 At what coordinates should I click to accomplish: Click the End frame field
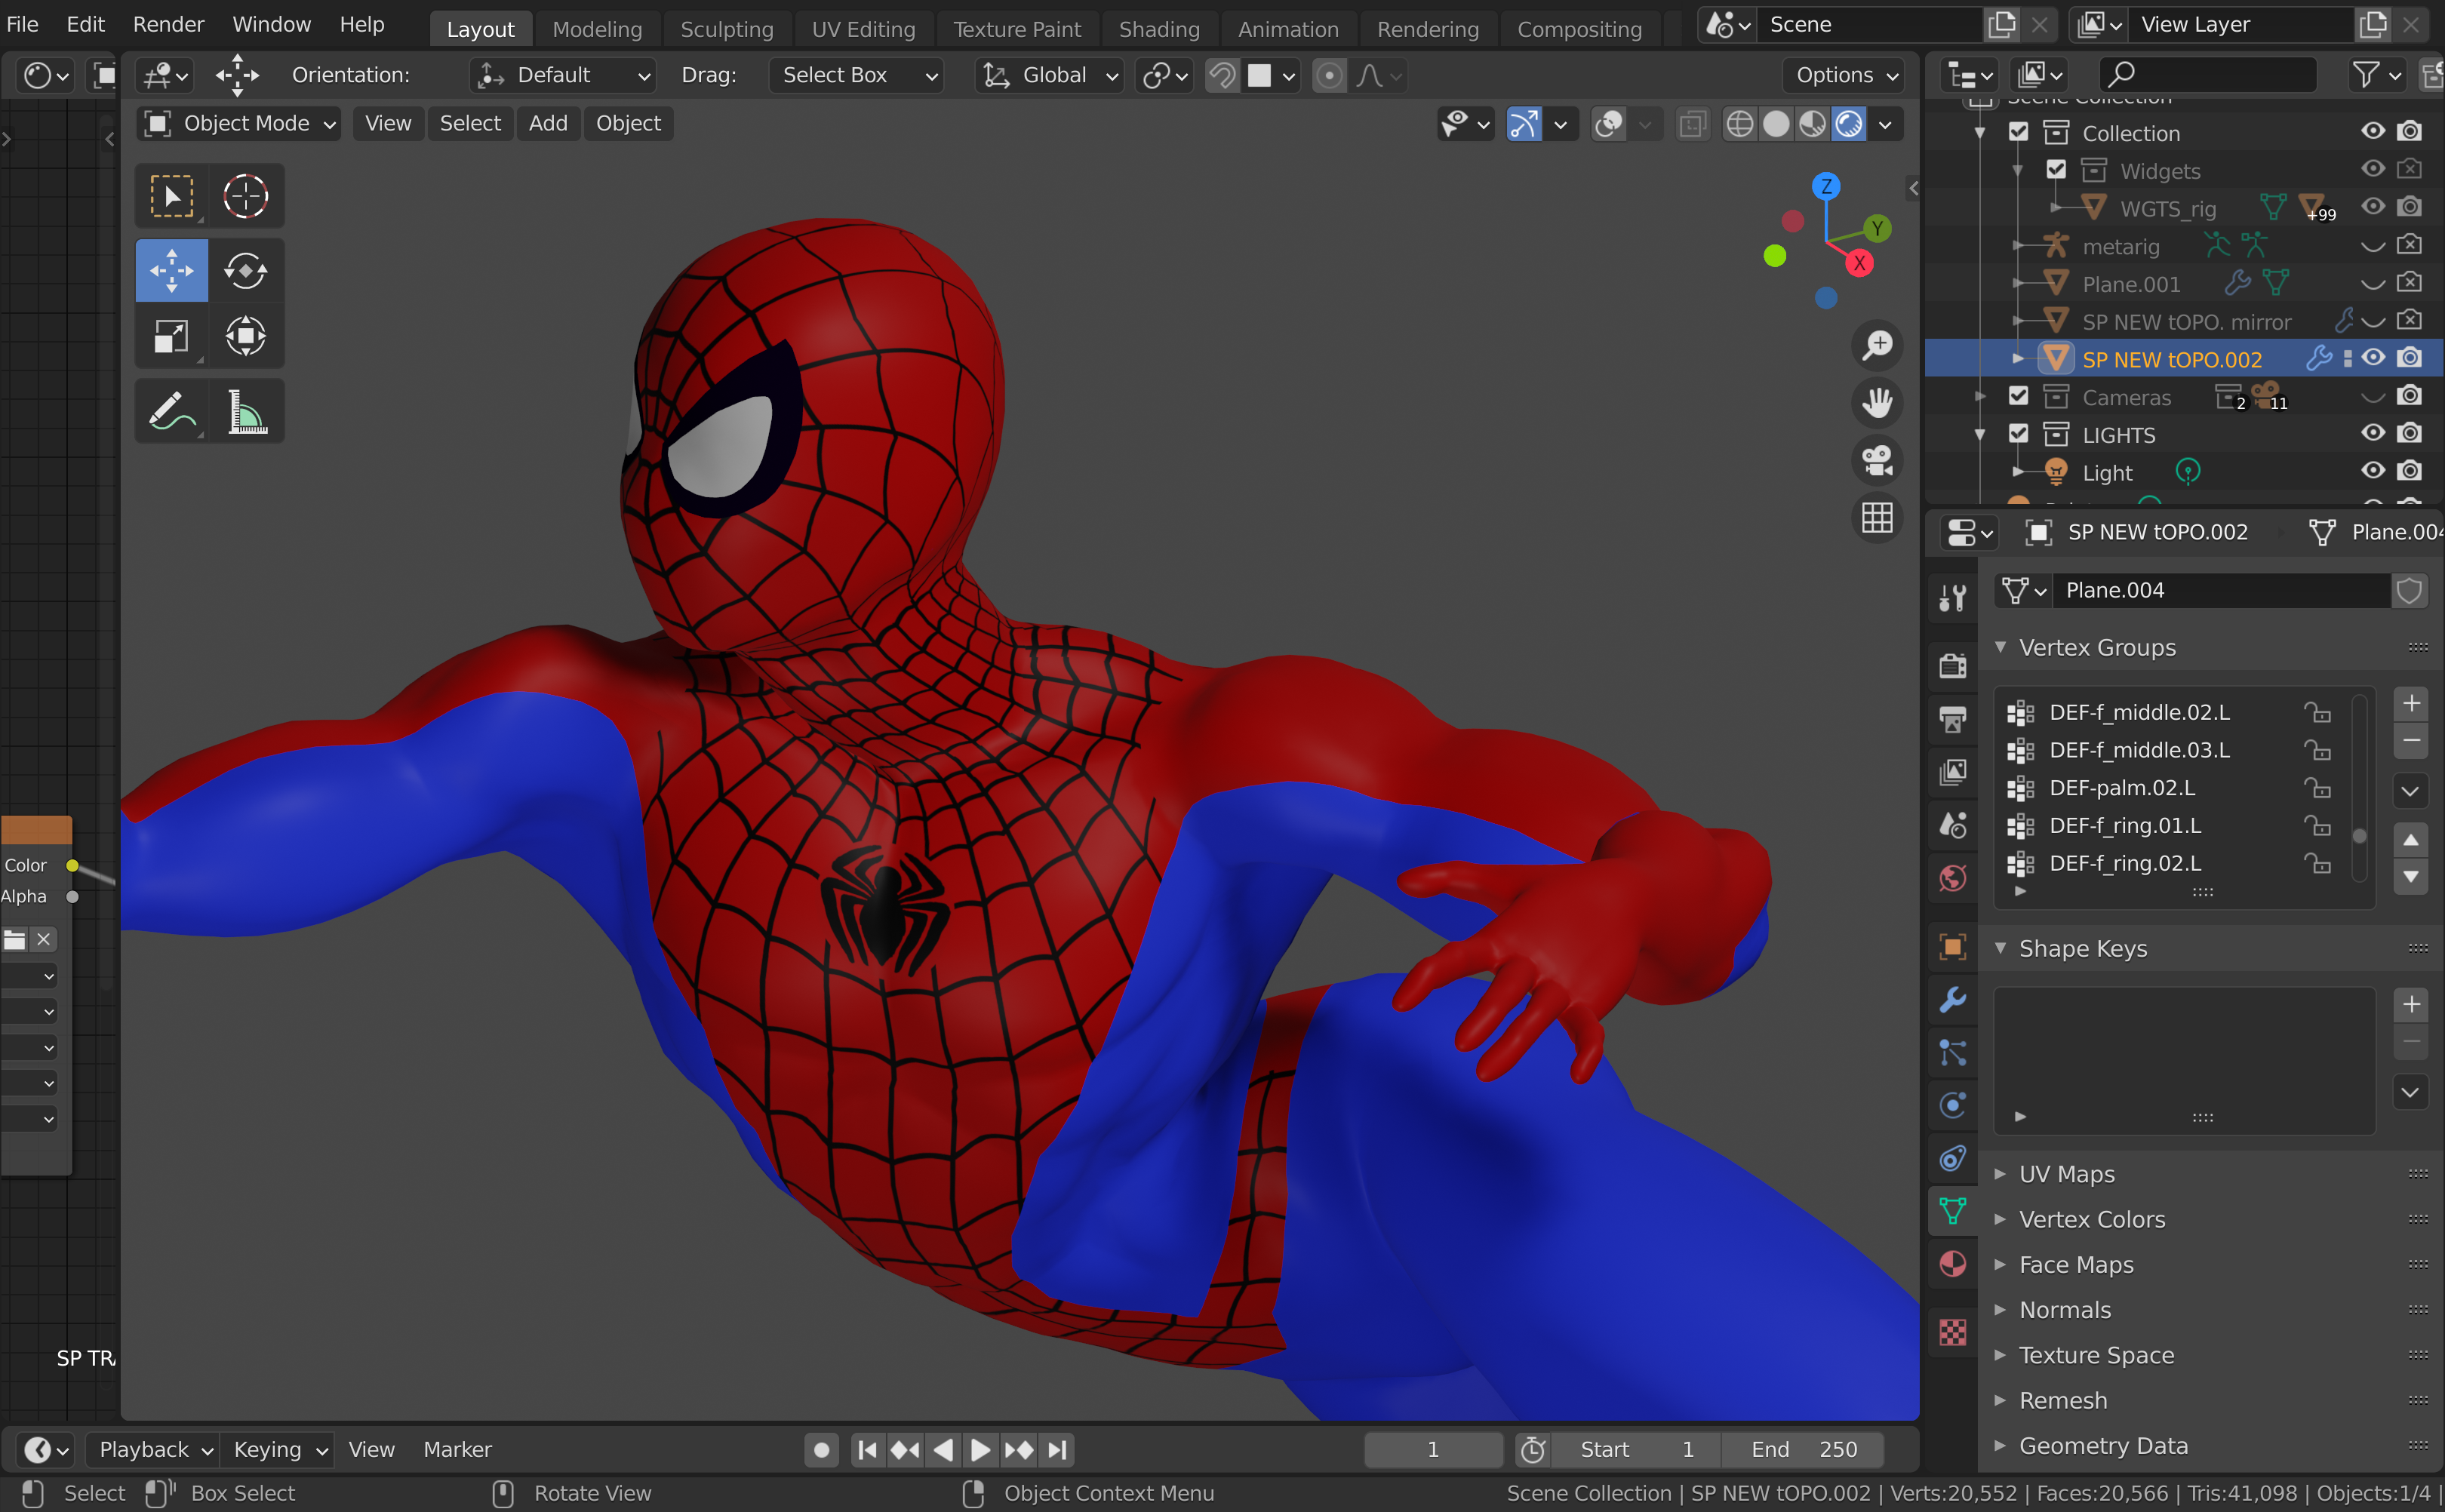click(x=1803, y=1449)
